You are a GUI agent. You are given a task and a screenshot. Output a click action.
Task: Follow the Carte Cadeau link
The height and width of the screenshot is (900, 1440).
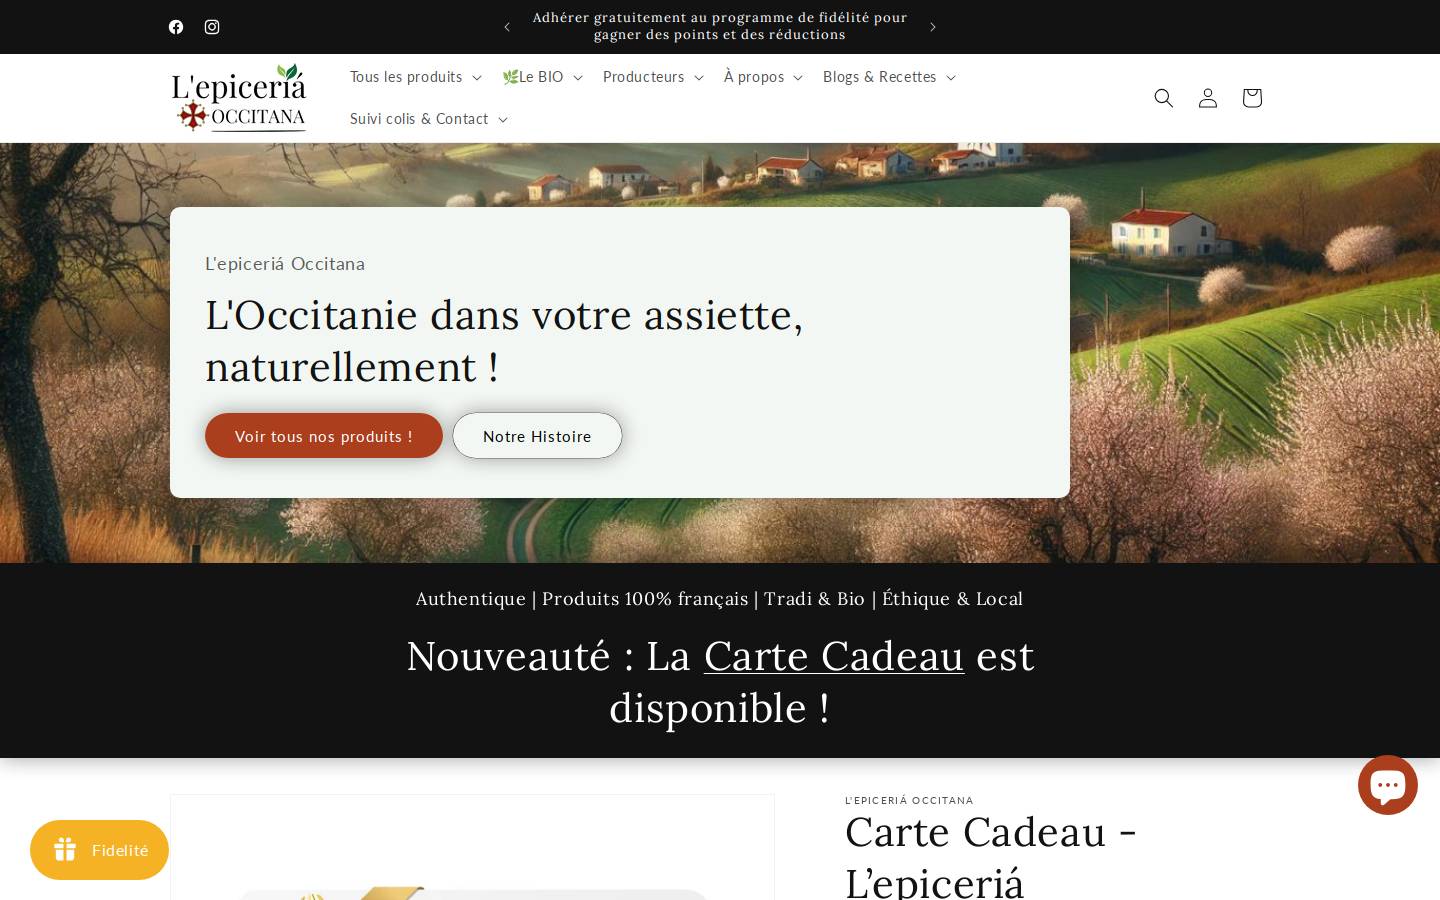[x=834, y=656]
